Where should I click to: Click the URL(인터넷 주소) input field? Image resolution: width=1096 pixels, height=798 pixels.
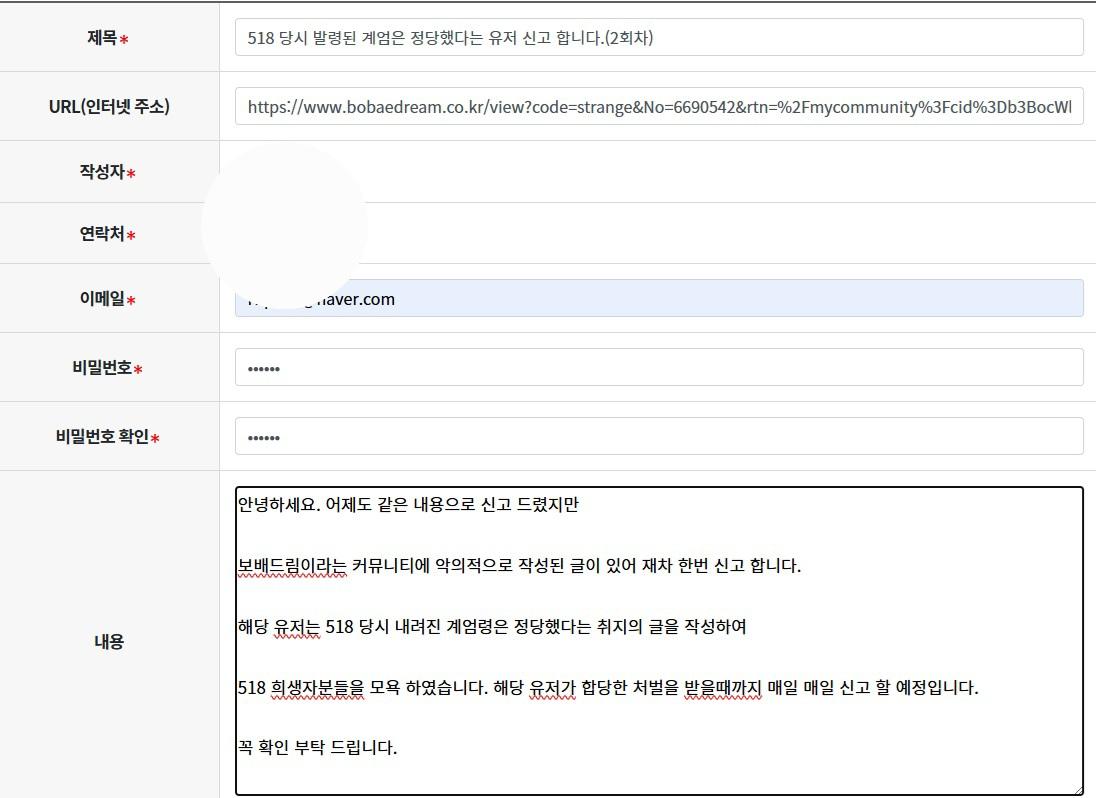click(659, 106)
